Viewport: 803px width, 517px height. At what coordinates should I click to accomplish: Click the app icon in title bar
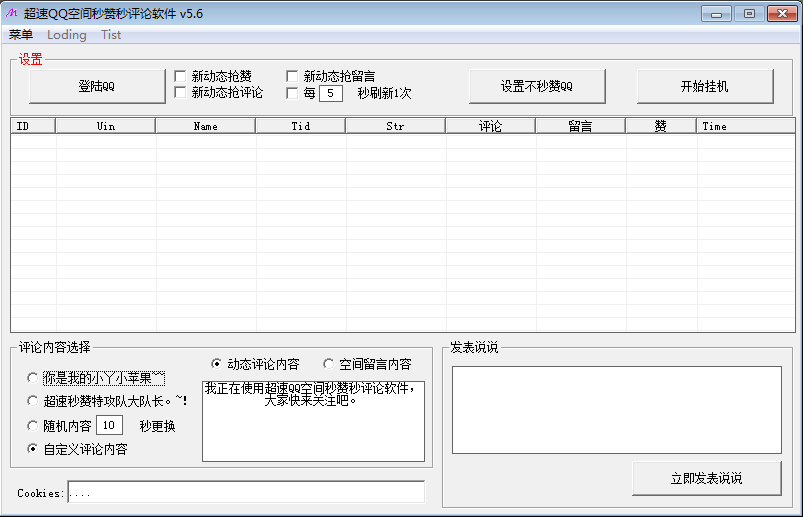pos(11,13)
